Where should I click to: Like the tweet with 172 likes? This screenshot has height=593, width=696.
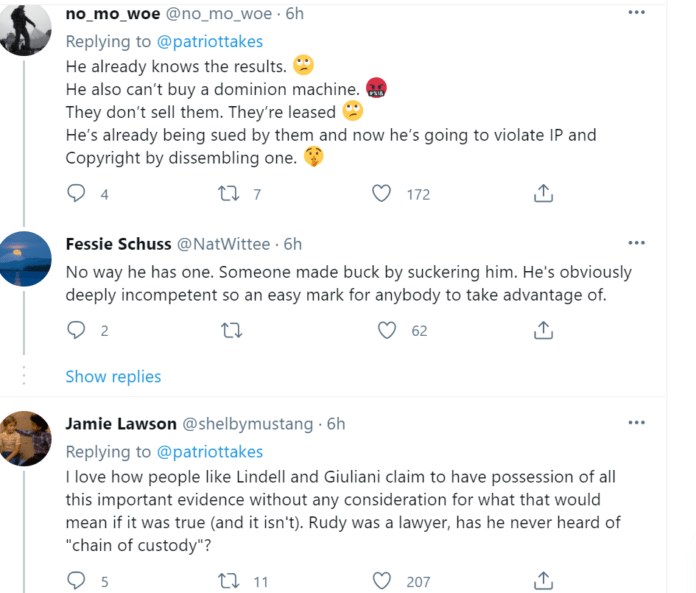pyautogui.click(x=381, y=194)
